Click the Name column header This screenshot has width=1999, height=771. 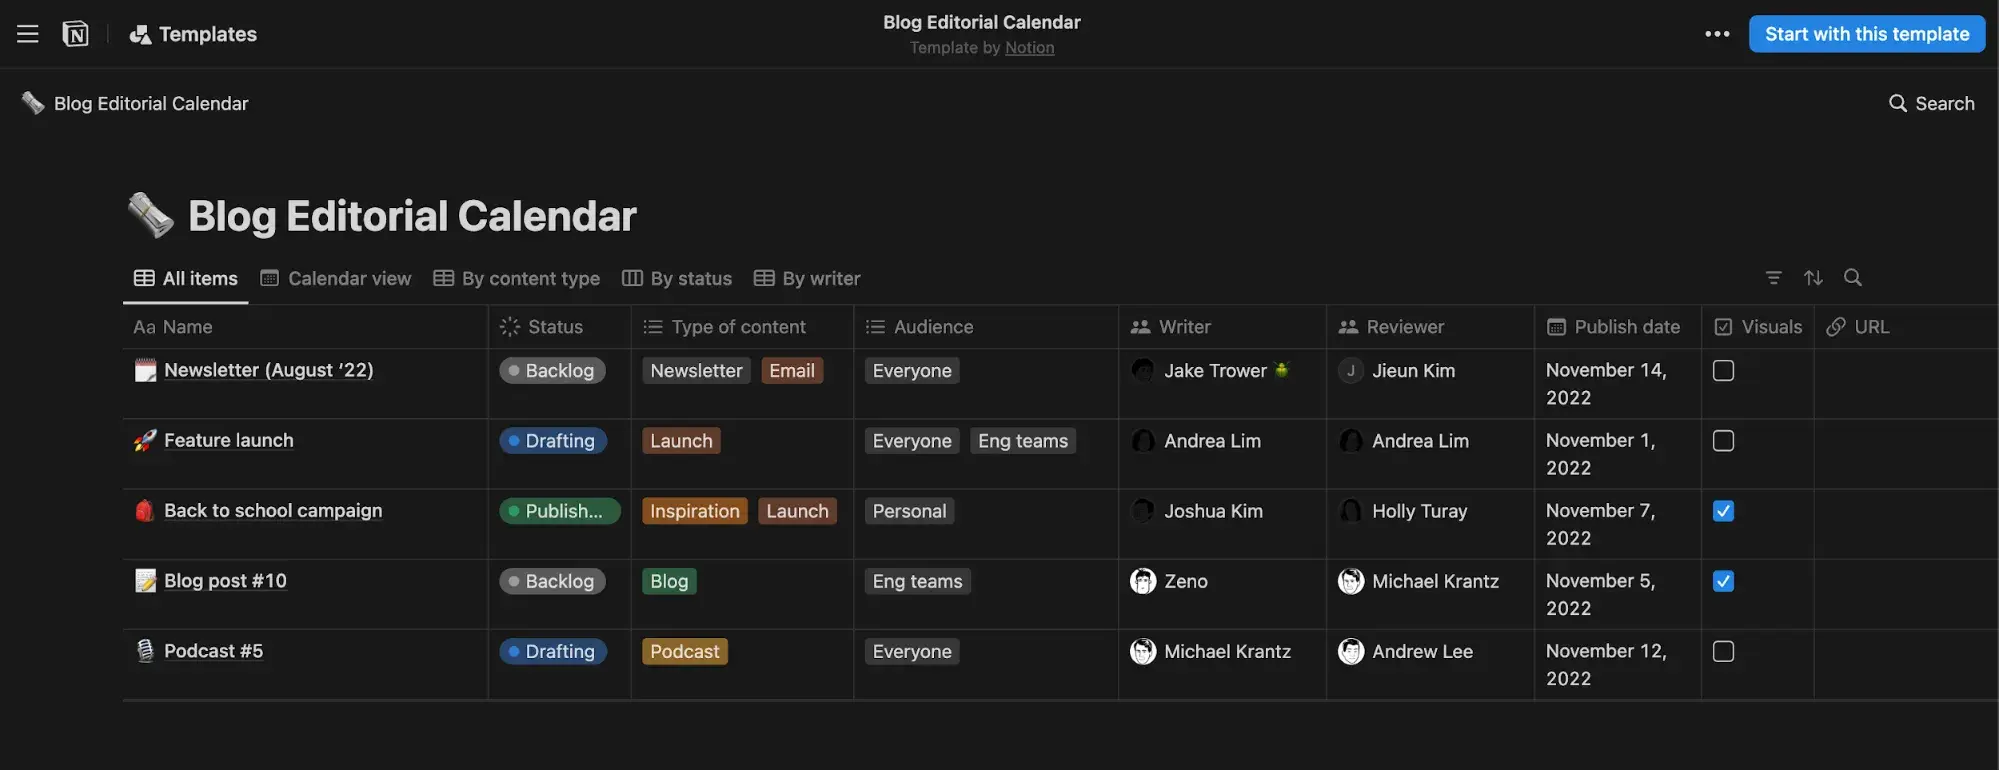coord(305,327)
